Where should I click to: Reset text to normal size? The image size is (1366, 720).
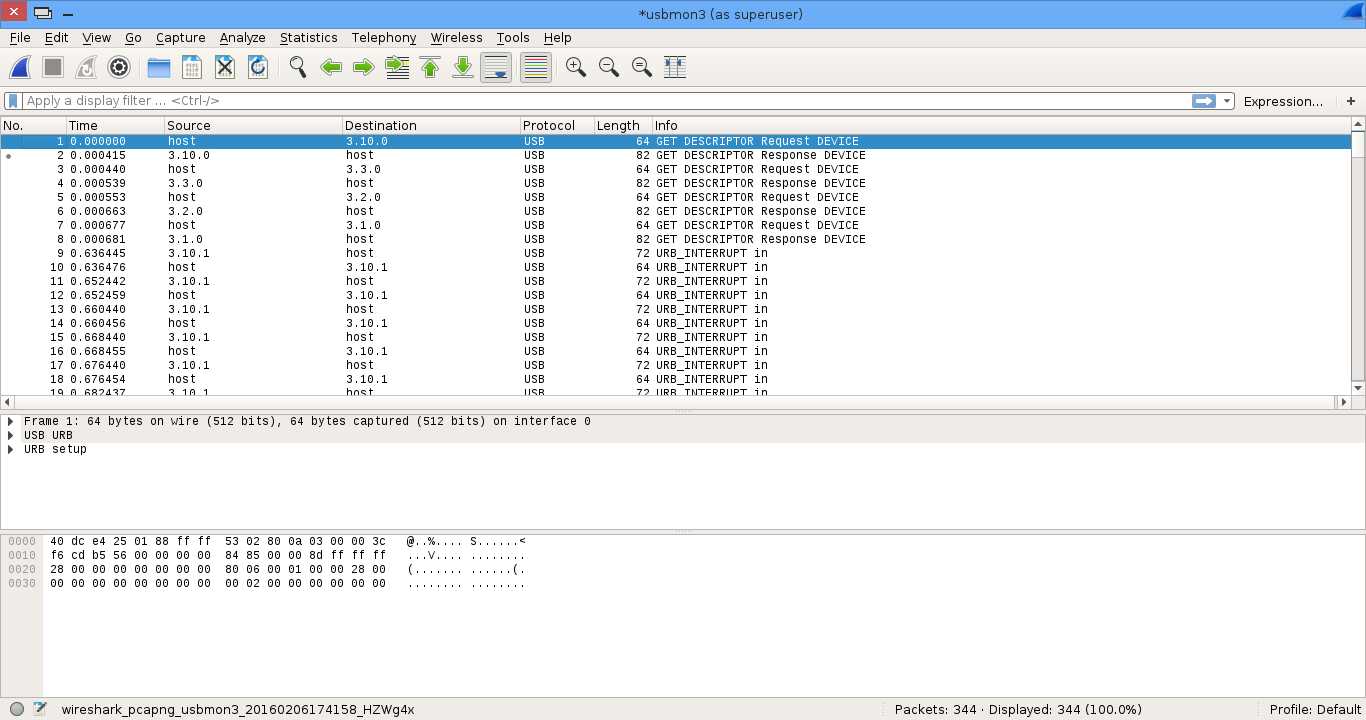point(642,67)
